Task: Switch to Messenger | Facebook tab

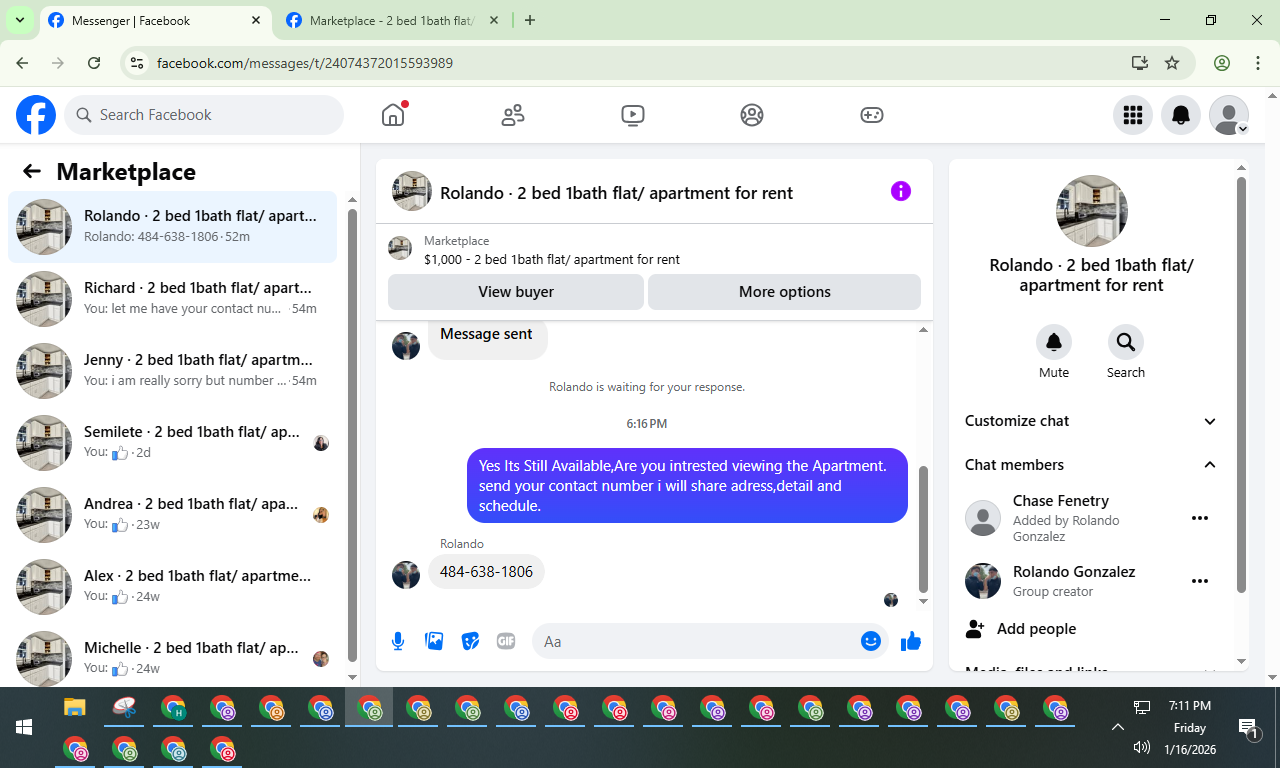Action: tap(157, 20)
